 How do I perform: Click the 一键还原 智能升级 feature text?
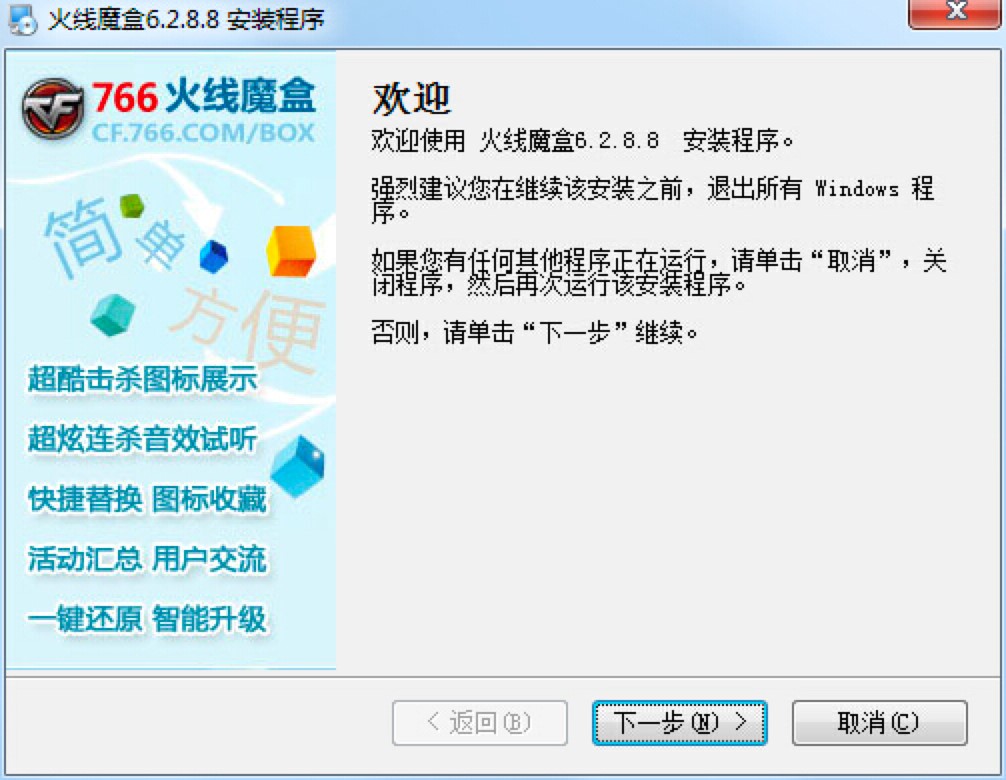pos(147,619)
